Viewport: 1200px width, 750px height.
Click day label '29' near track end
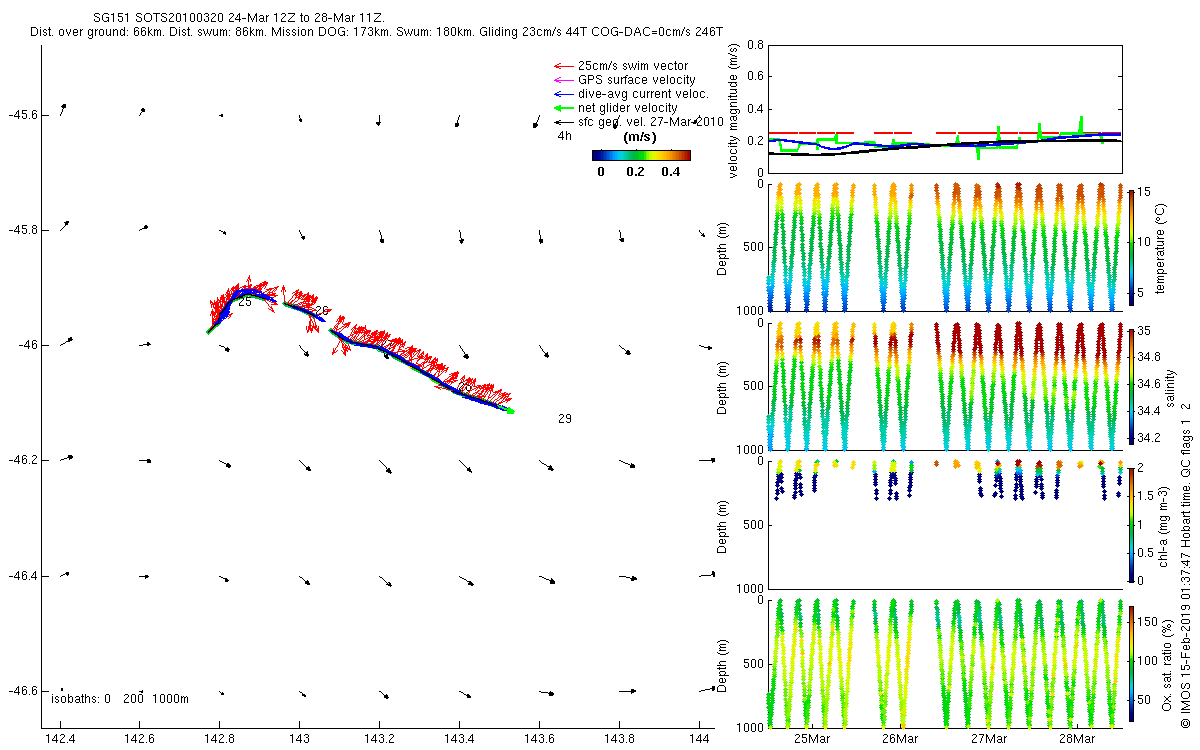pos(565,419)
